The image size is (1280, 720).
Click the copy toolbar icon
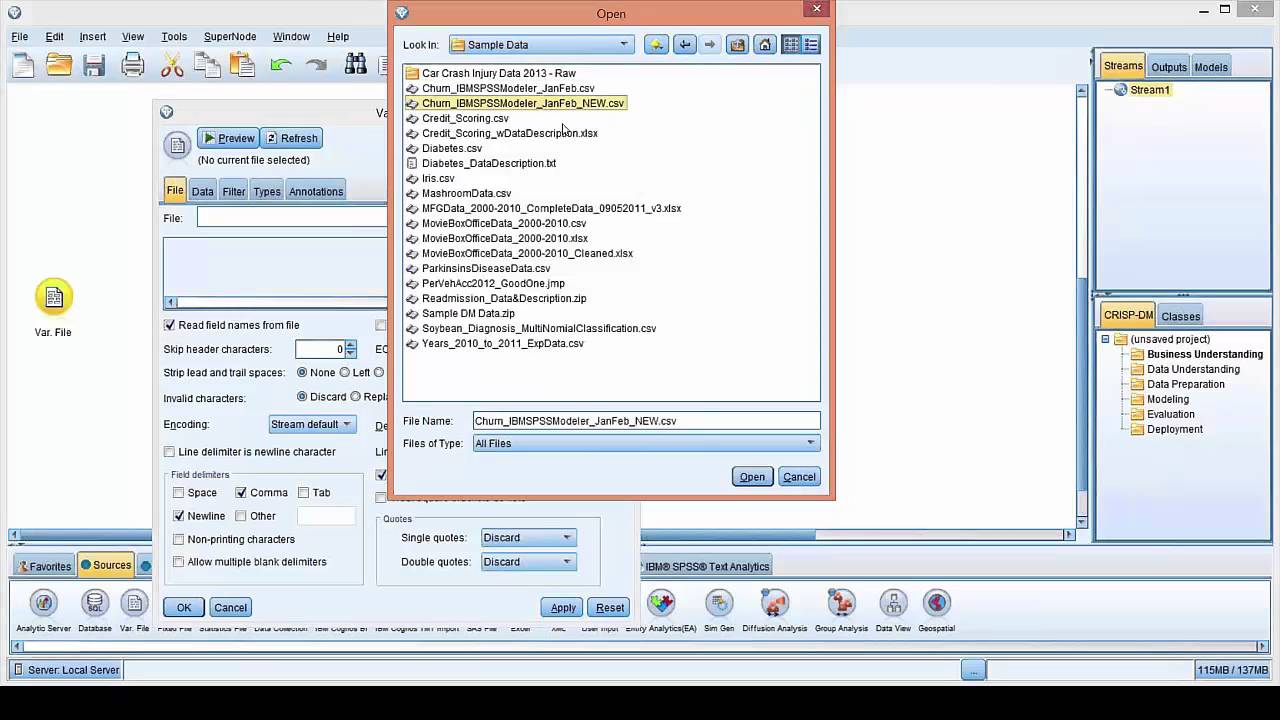pyautogui.click(x=207, y=66)
